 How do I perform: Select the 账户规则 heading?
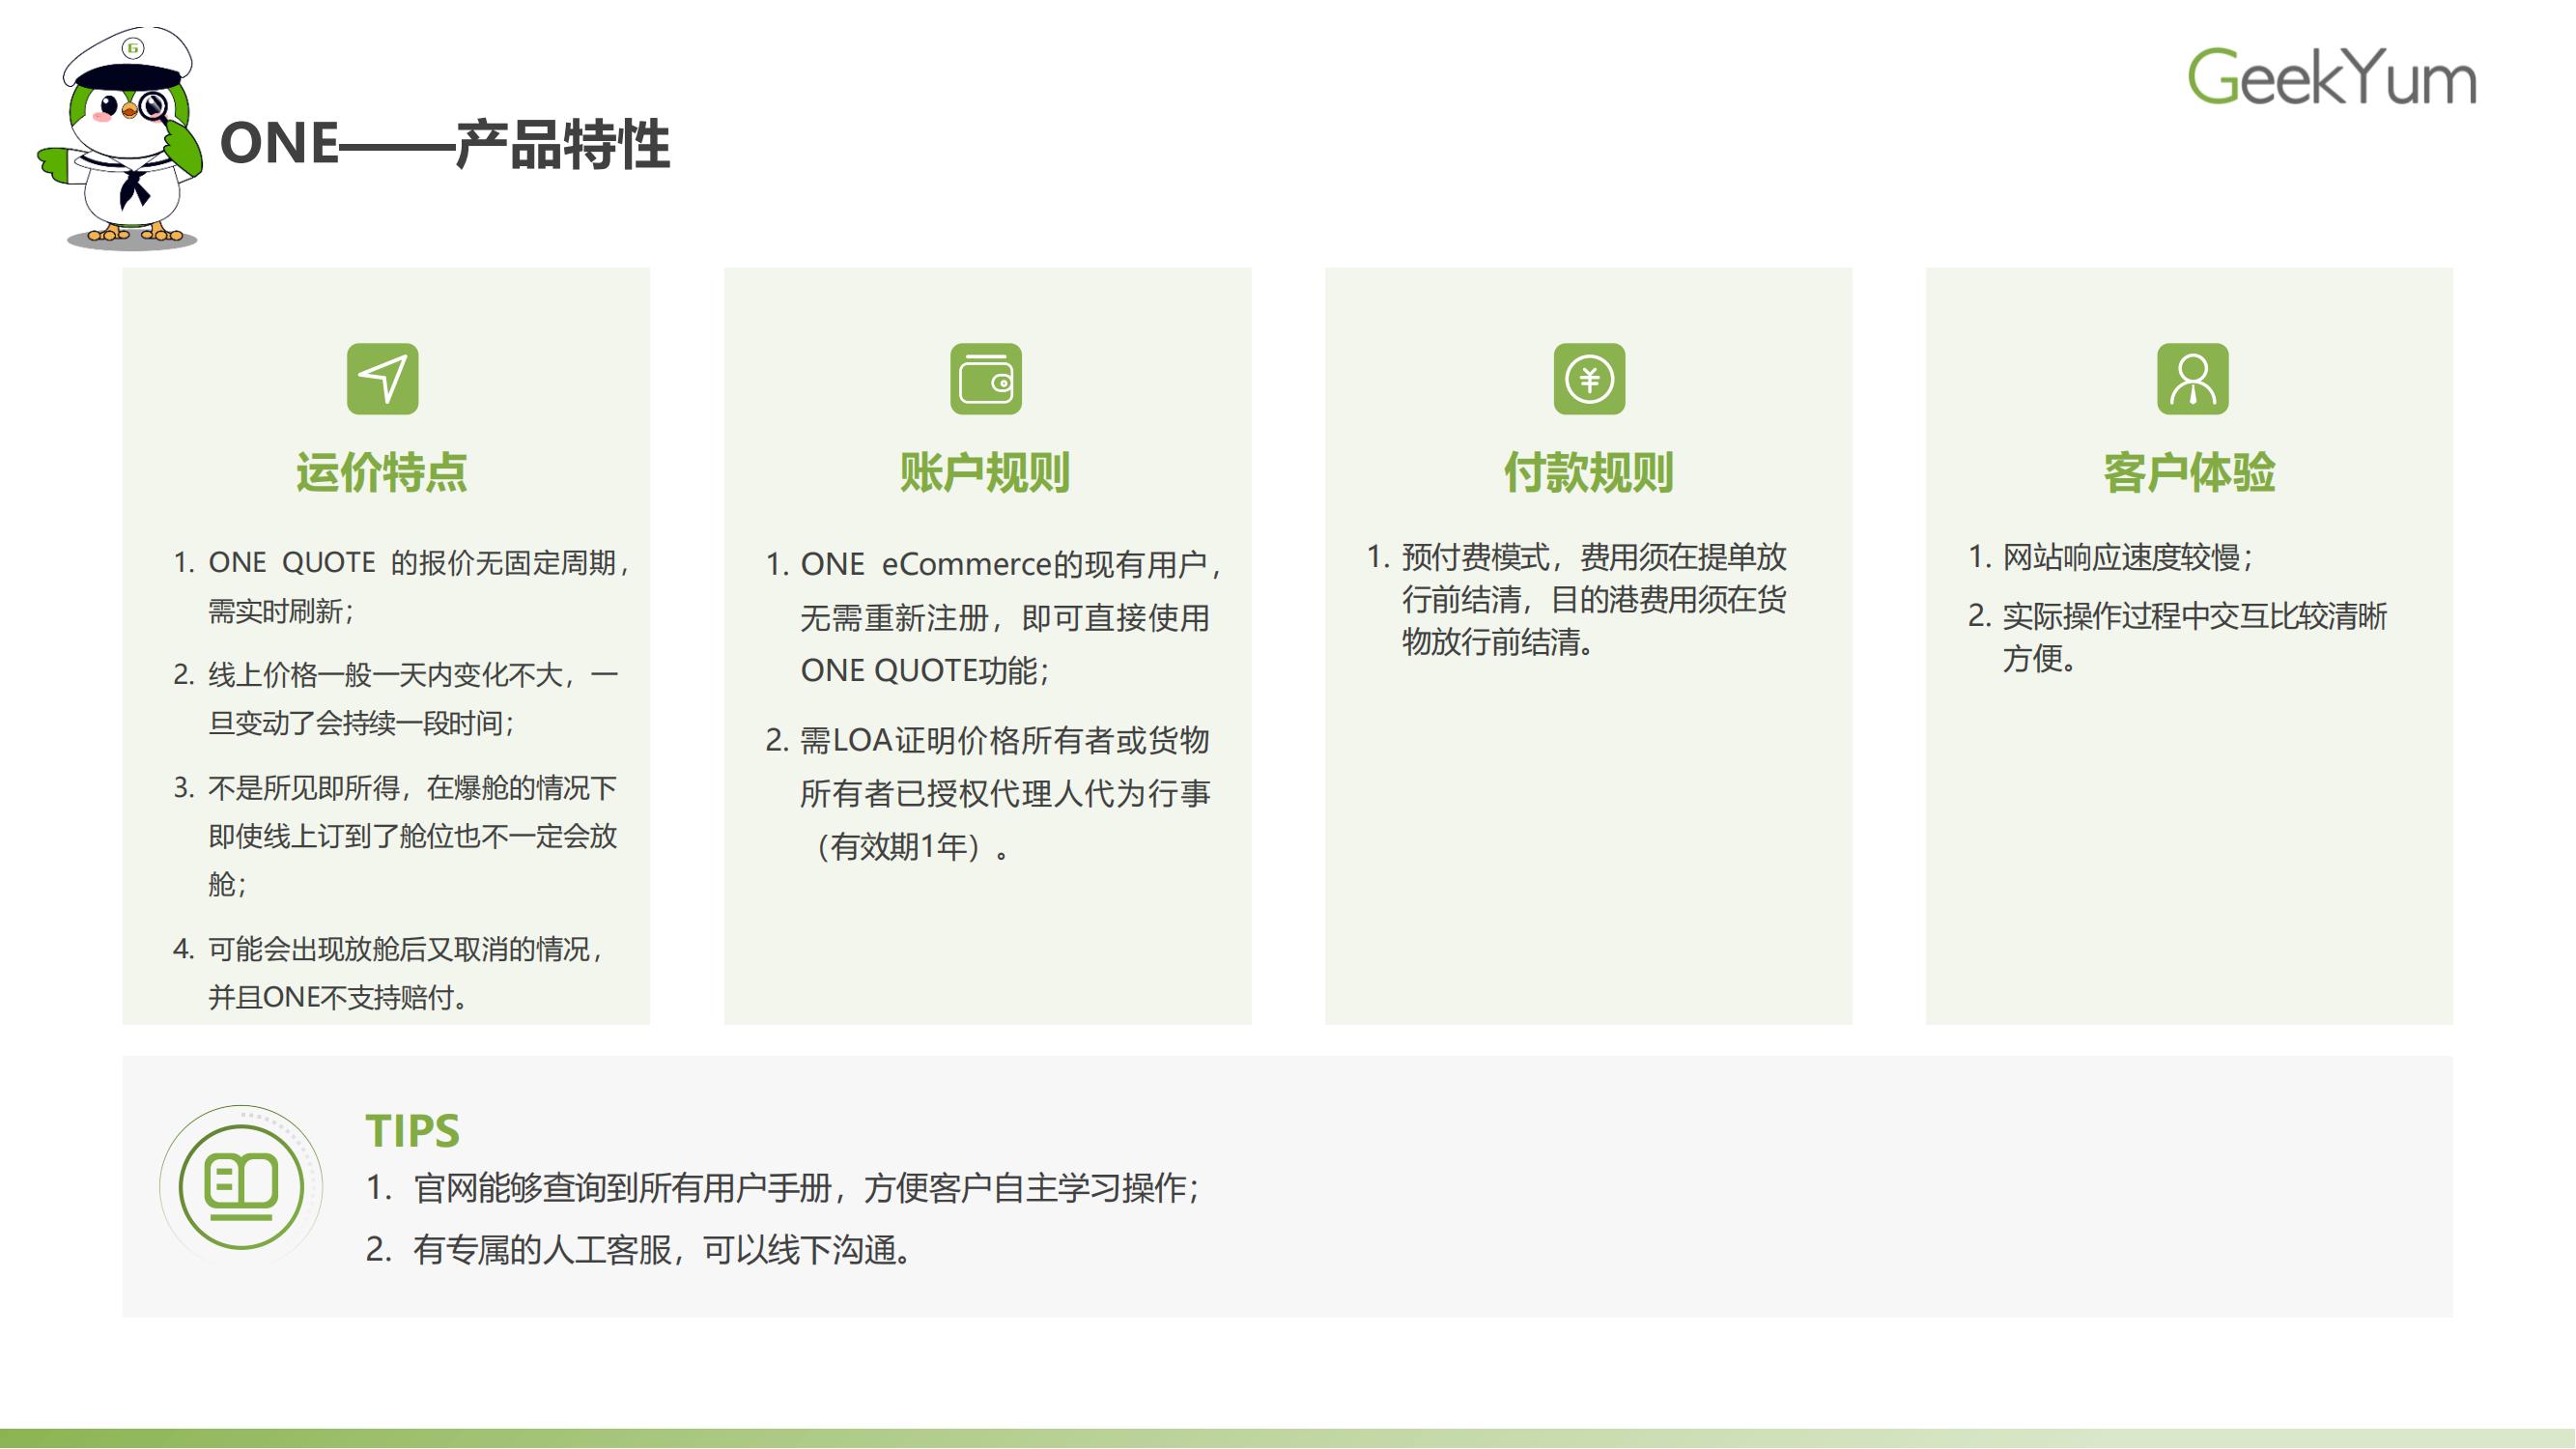(985, 472)
